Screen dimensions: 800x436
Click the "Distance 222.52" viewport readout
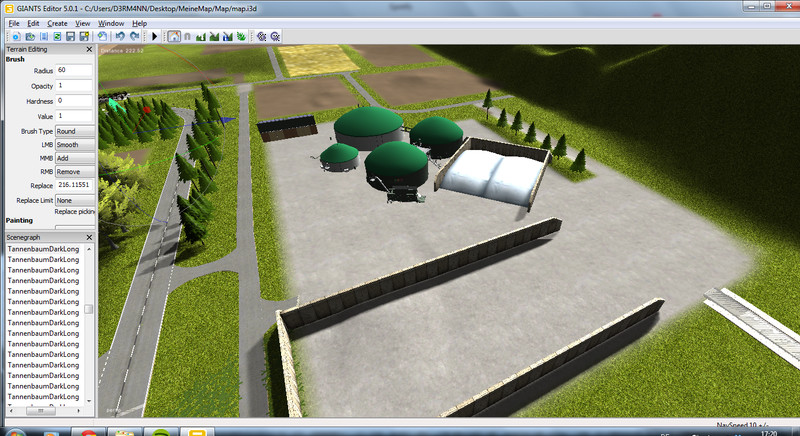[x=122, y=51]
